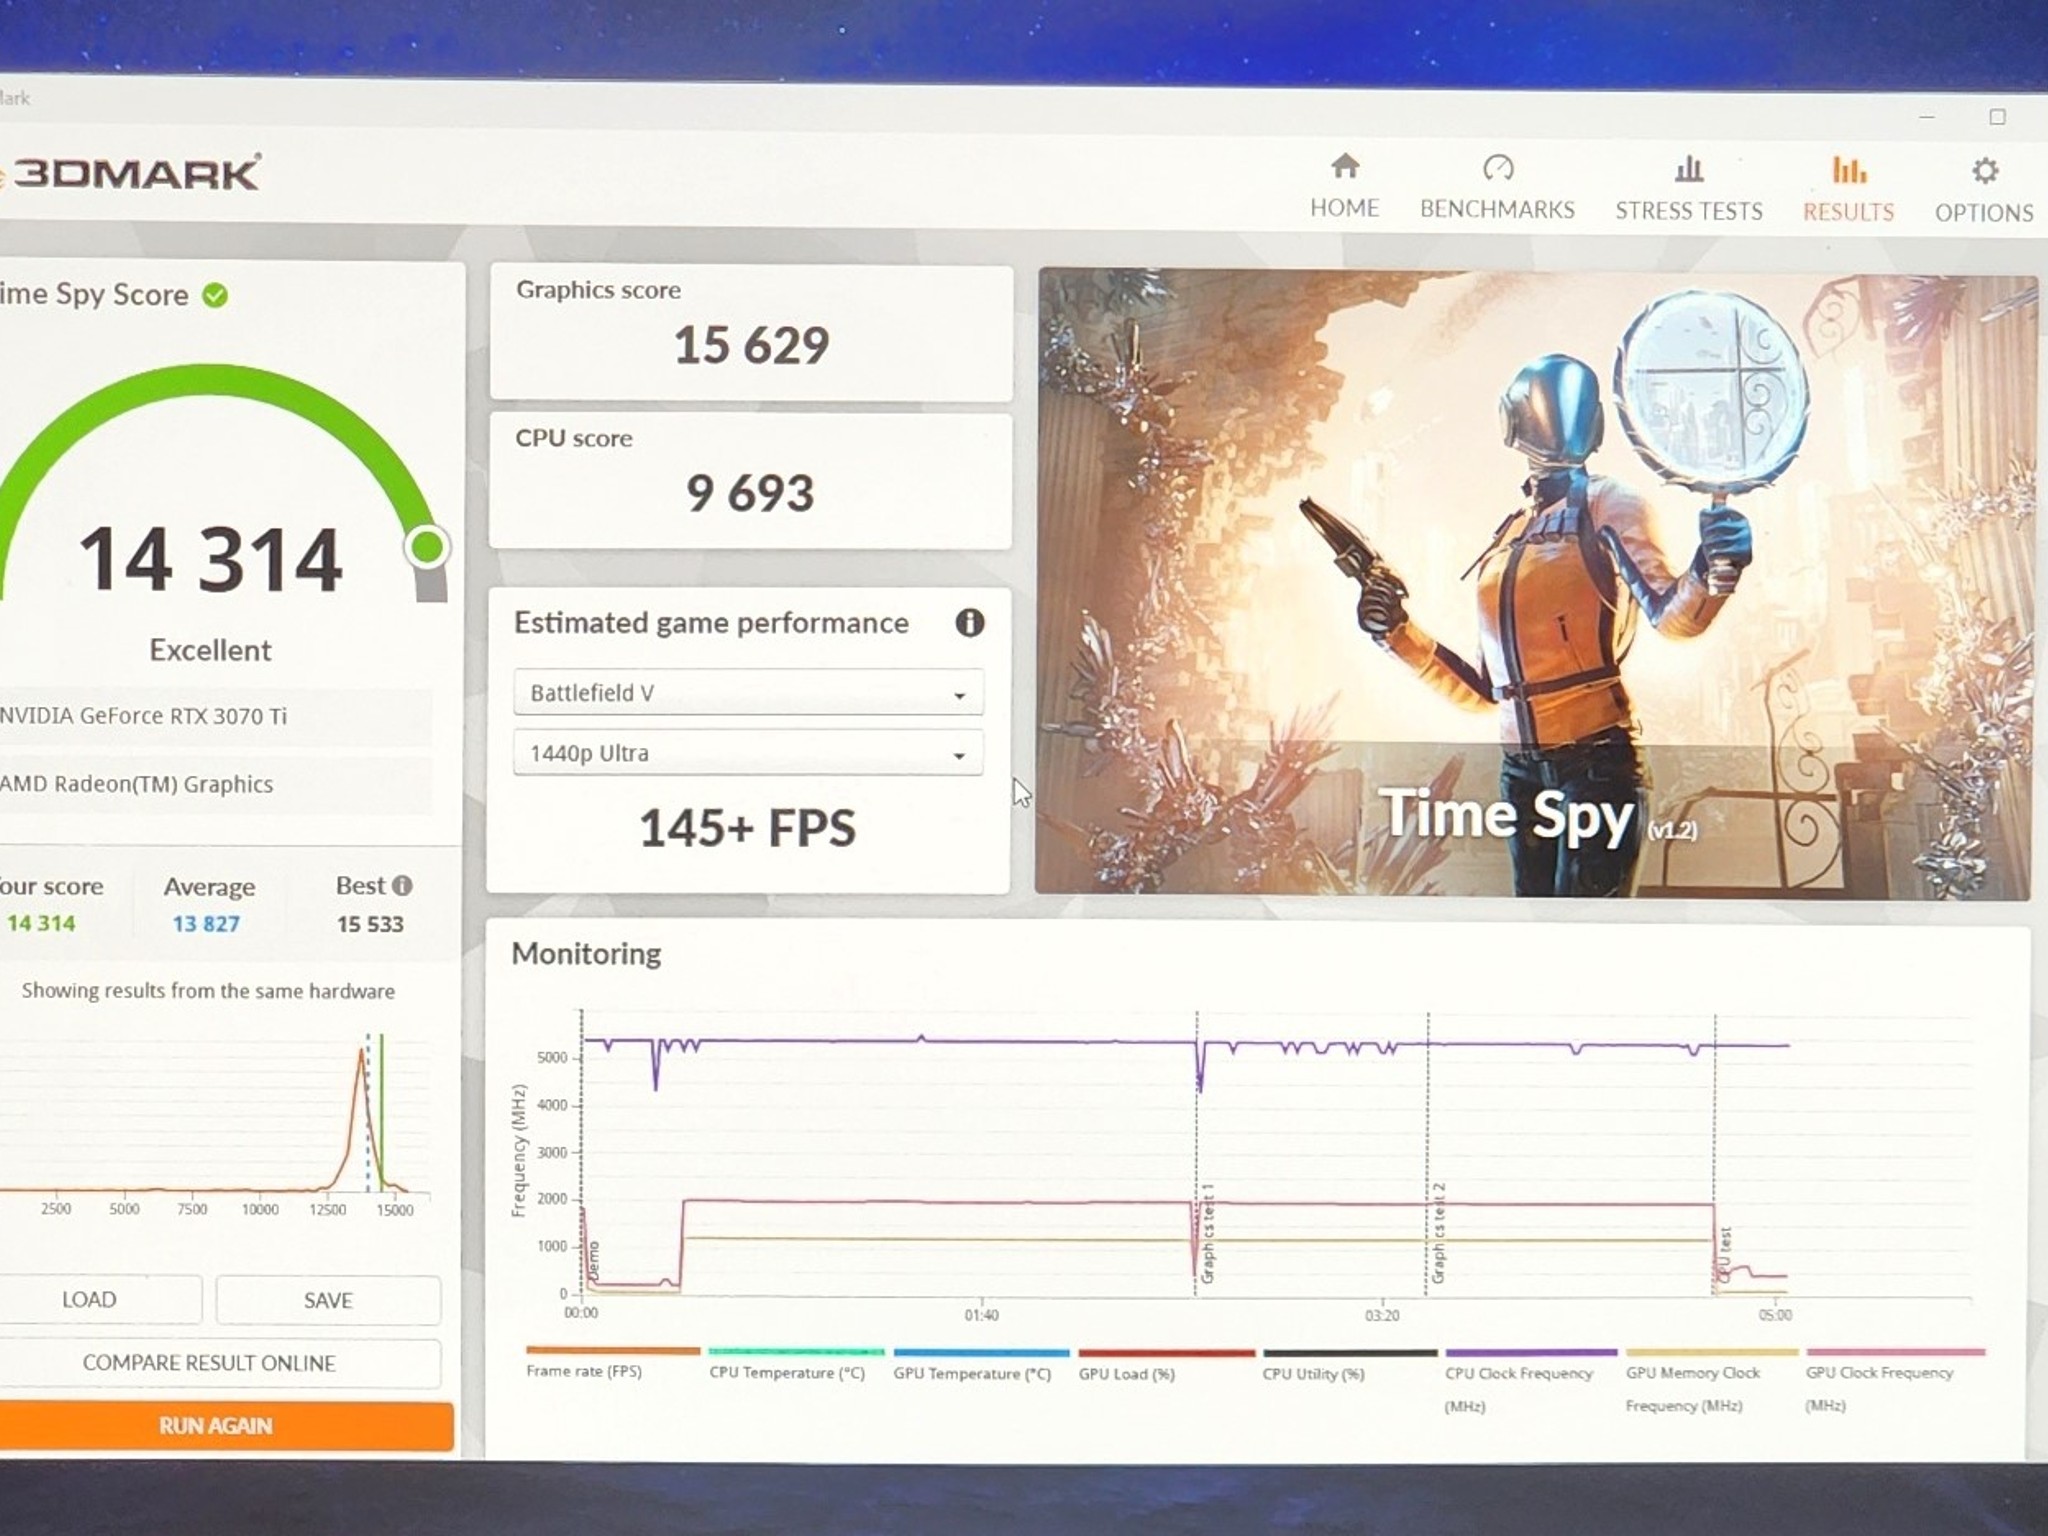The width and height of the screenshot is (2048, 1536).
Task: Toggle CPU Clock Frequency legend entry
Action: coord(1530,1381)
